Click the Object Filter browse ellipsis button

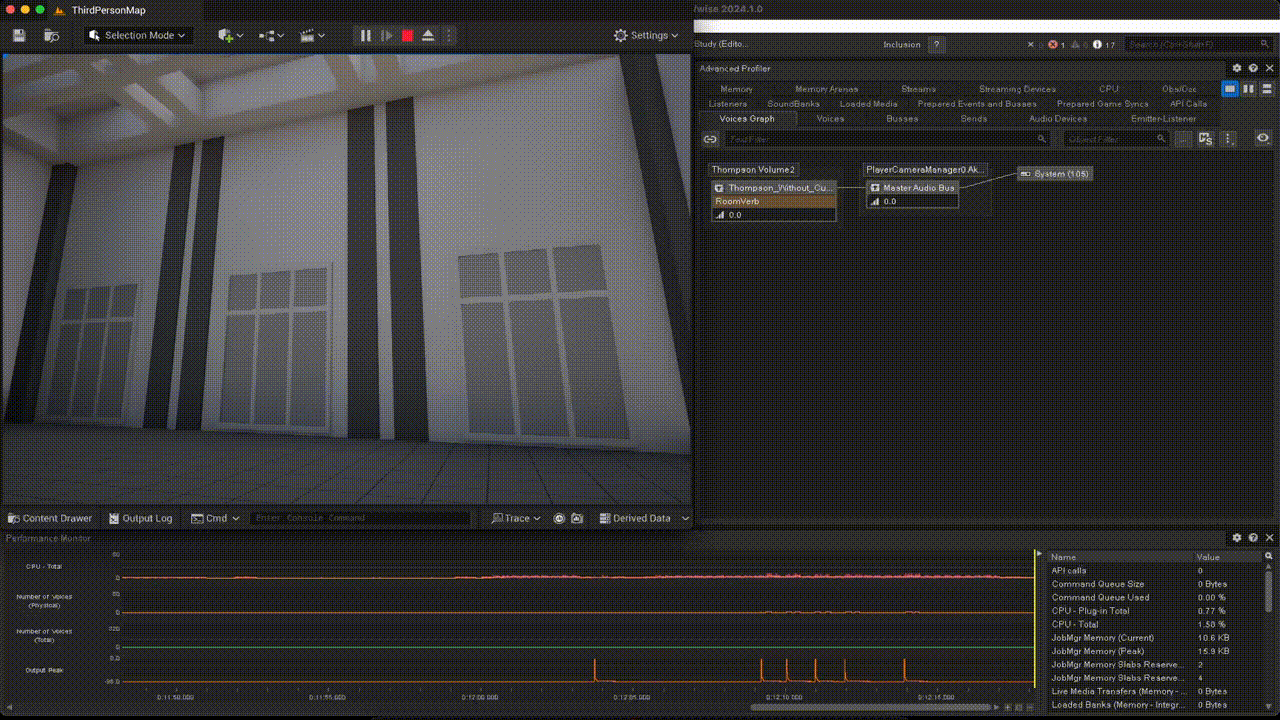(x=1184, y=139)
